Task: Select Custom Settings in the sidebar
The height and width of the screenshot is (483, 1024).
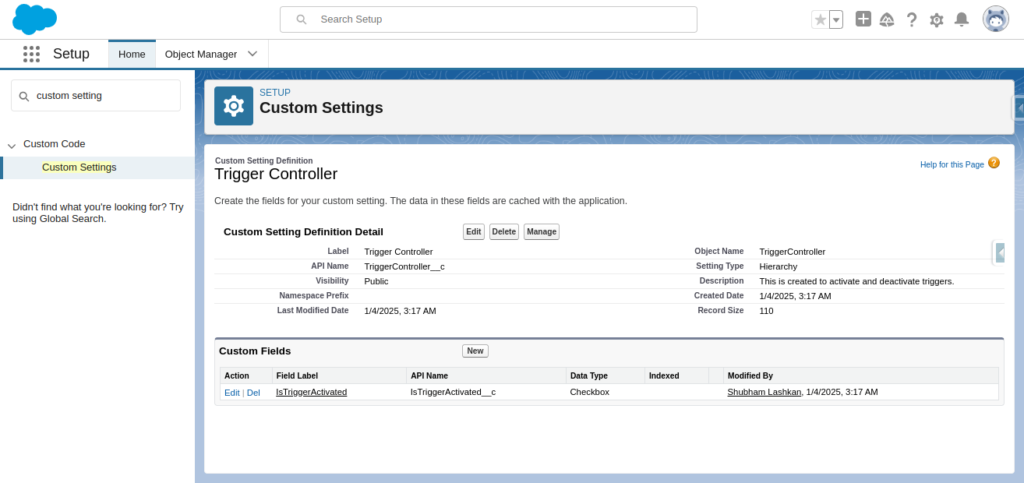Action: [x=79, y=167]
